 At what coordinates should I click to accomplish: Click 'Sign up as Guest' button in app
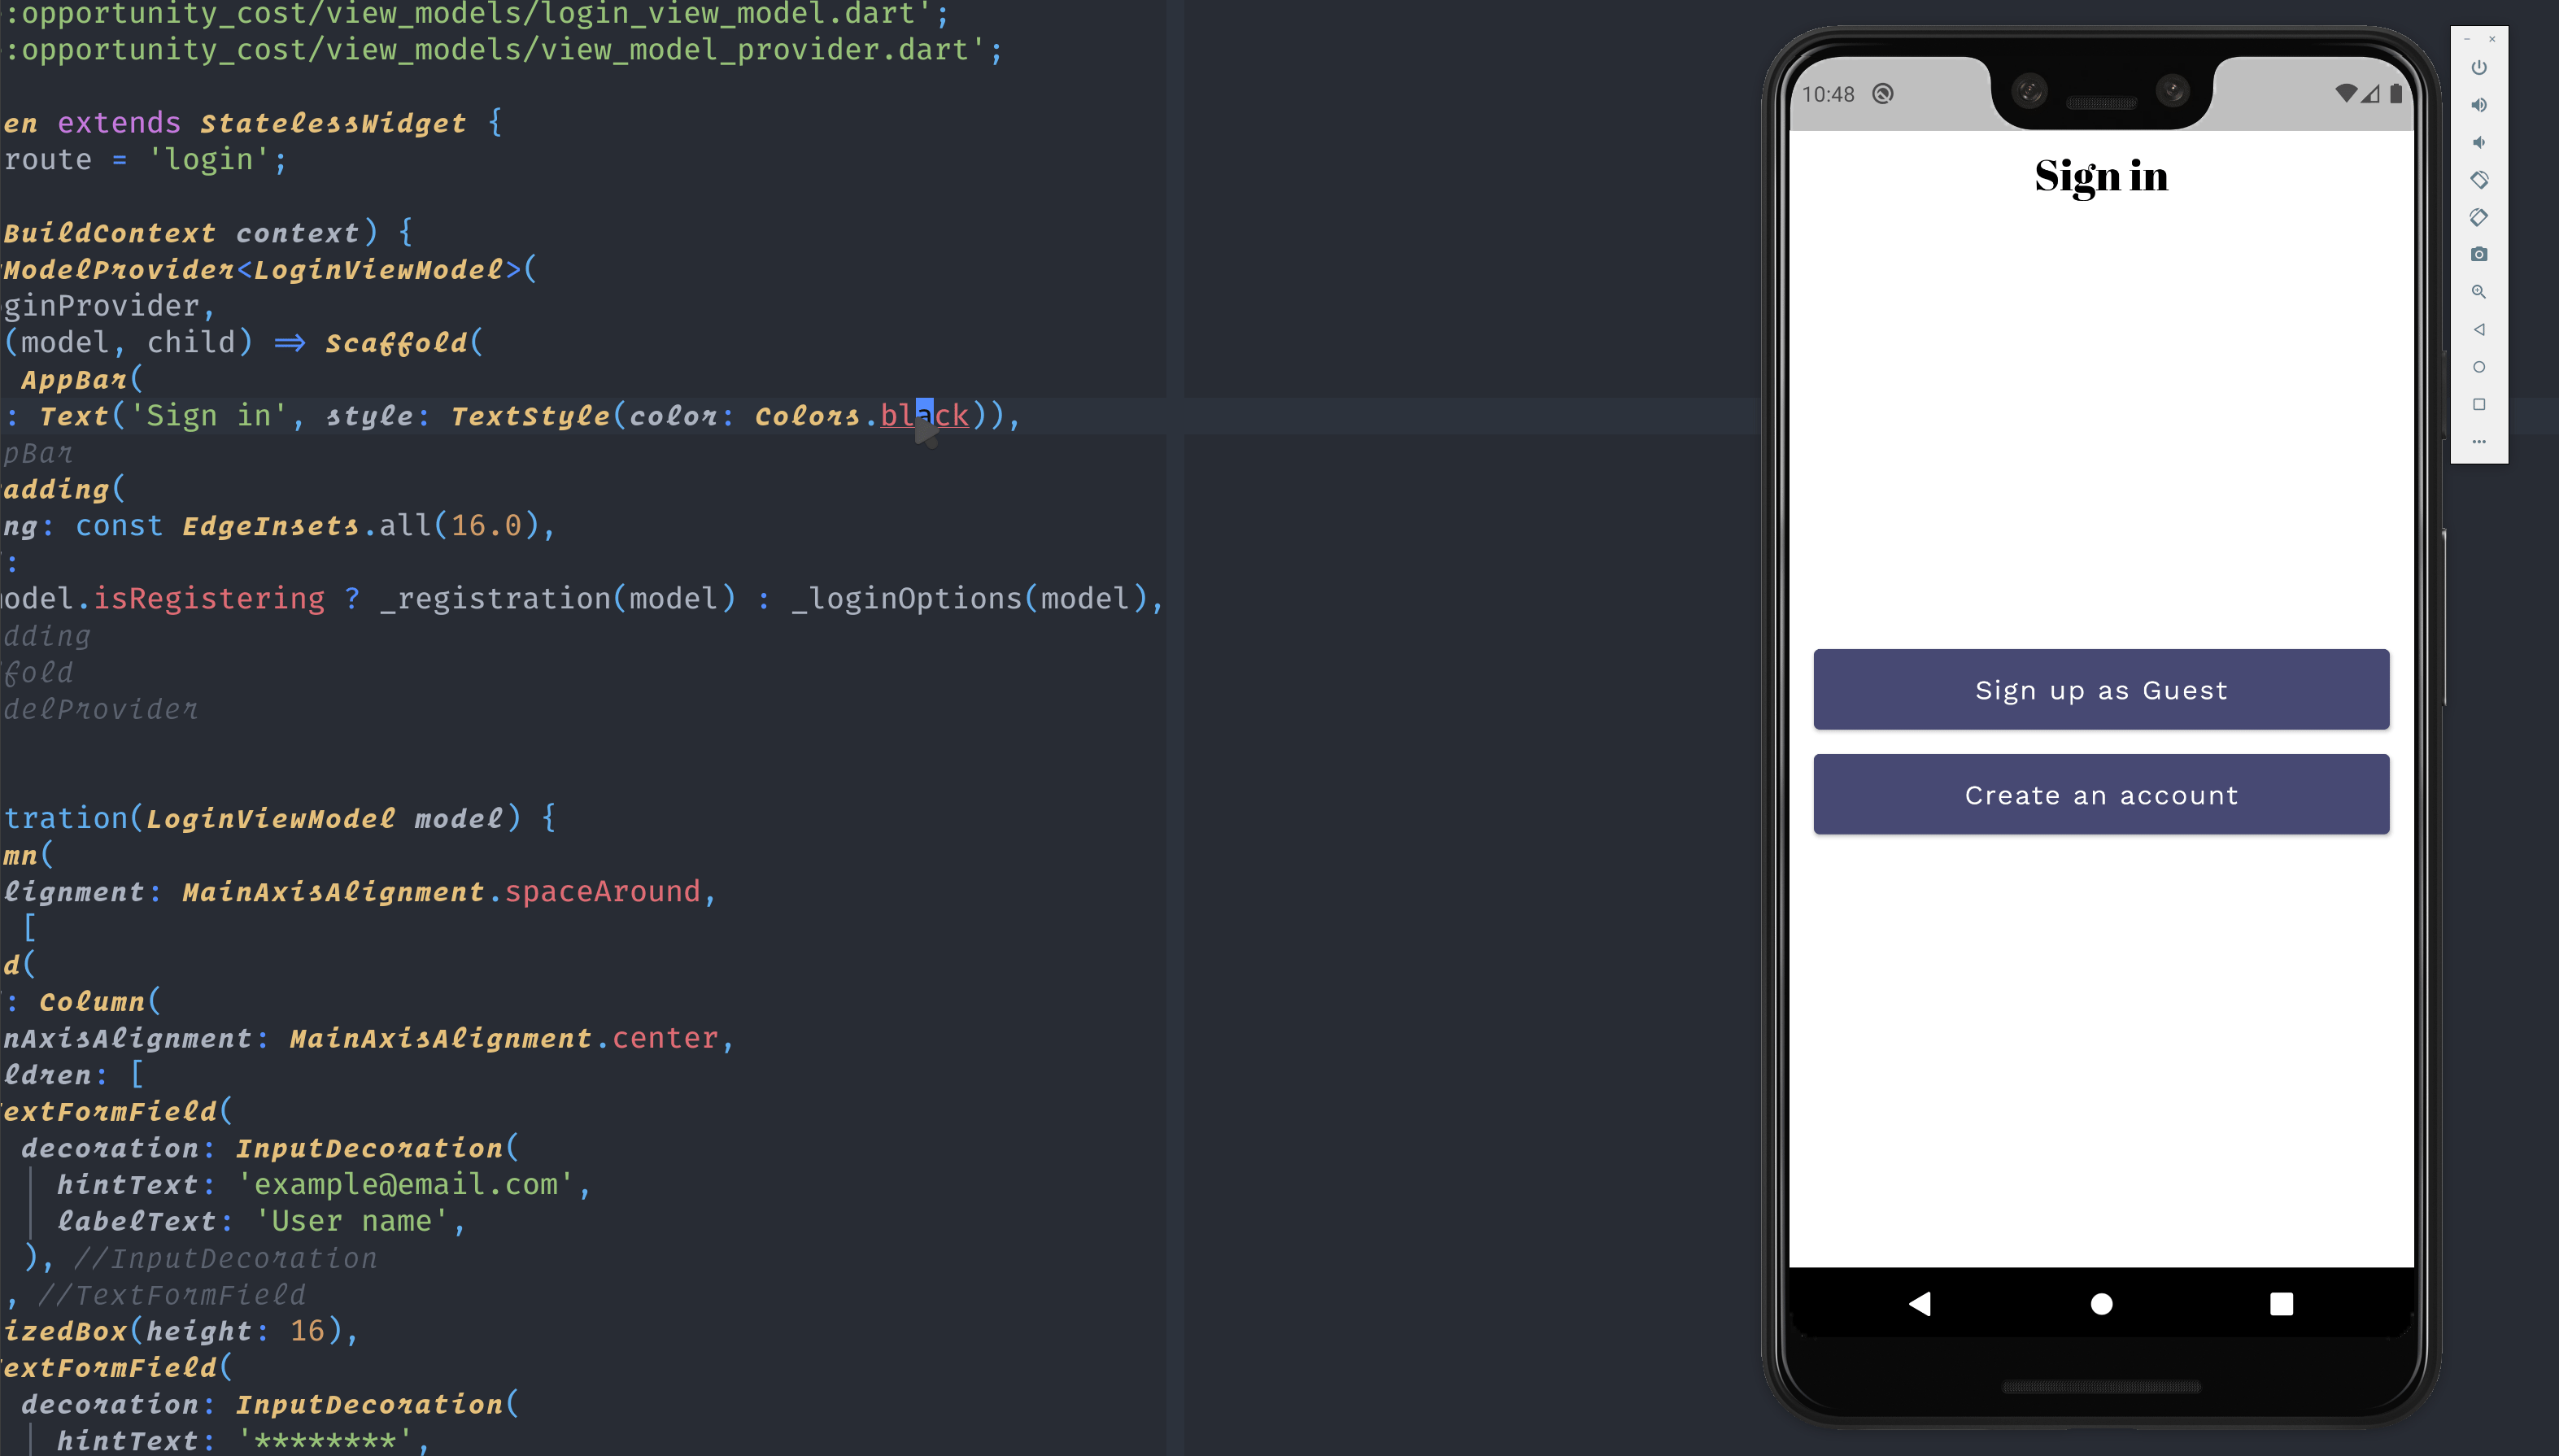[x=2102, y=687]
